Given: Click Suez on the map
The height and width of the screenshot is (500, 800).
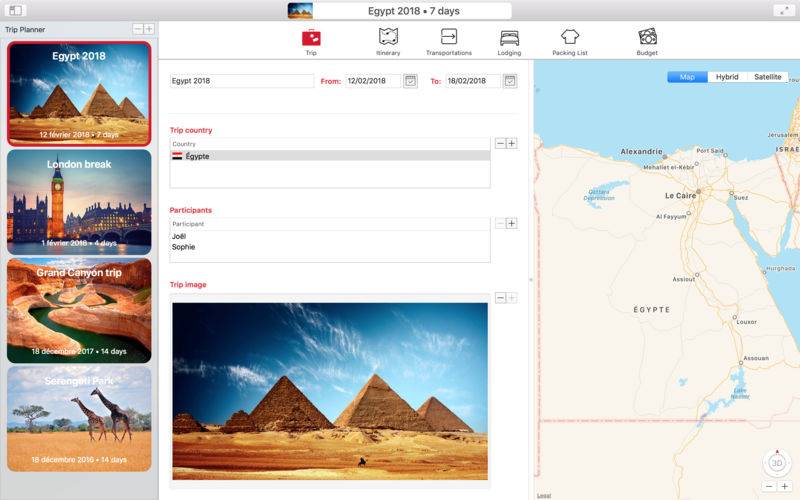Looking at the screenshot, I should tap(741, 197).
